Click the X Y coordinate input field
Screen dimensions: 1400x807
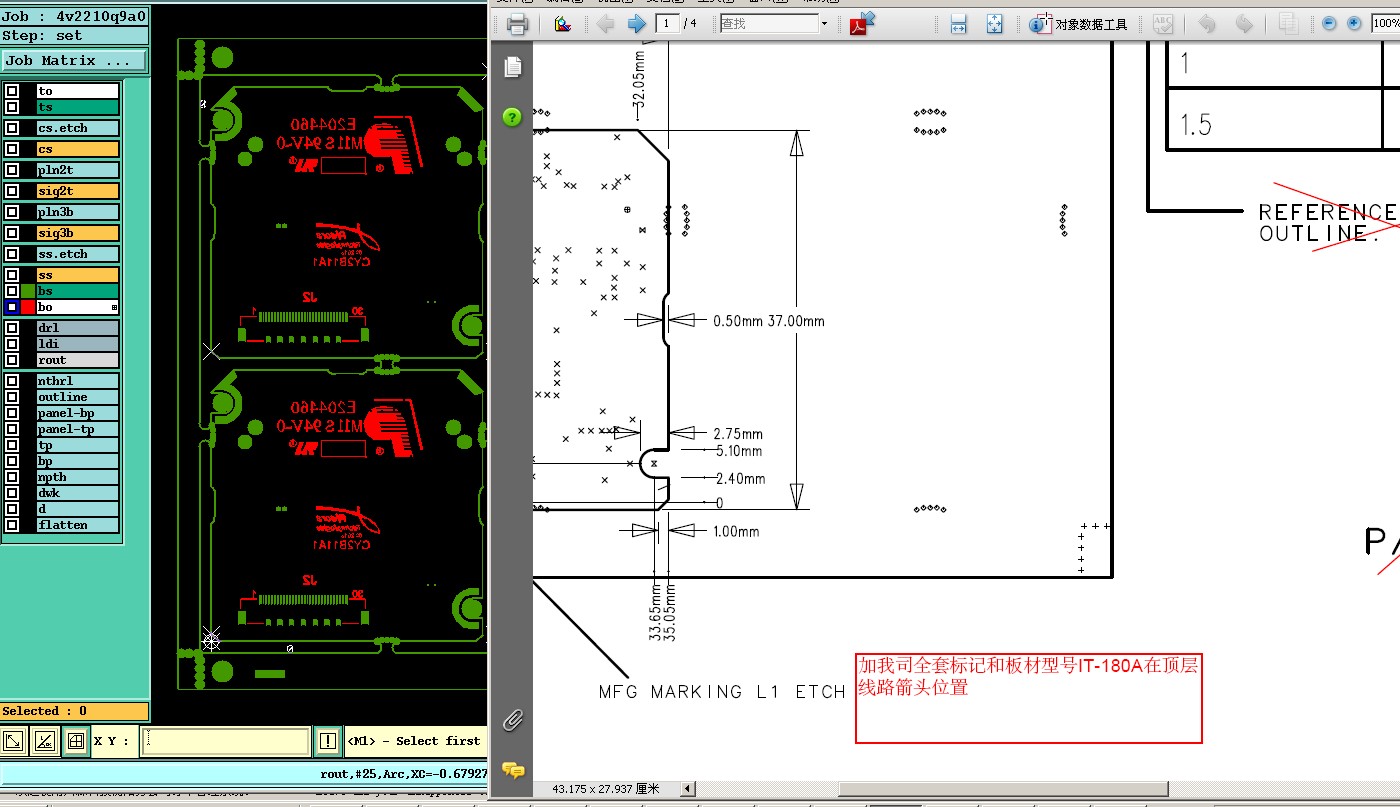click(225, 741)
